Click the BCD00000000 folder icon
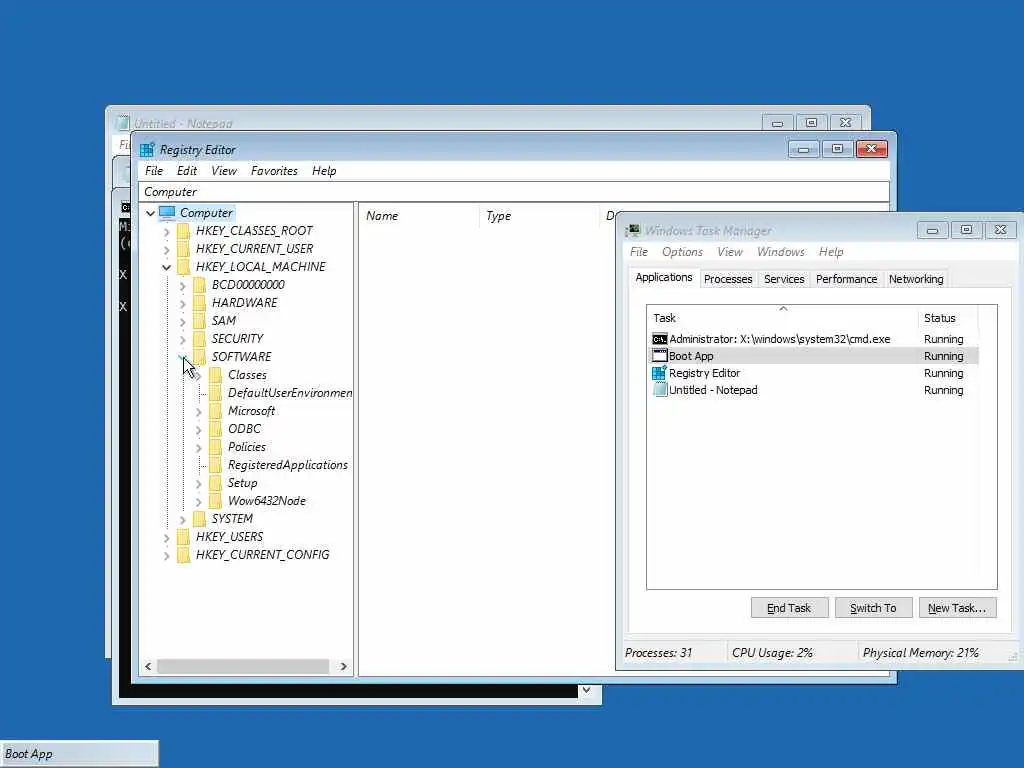 200,285
